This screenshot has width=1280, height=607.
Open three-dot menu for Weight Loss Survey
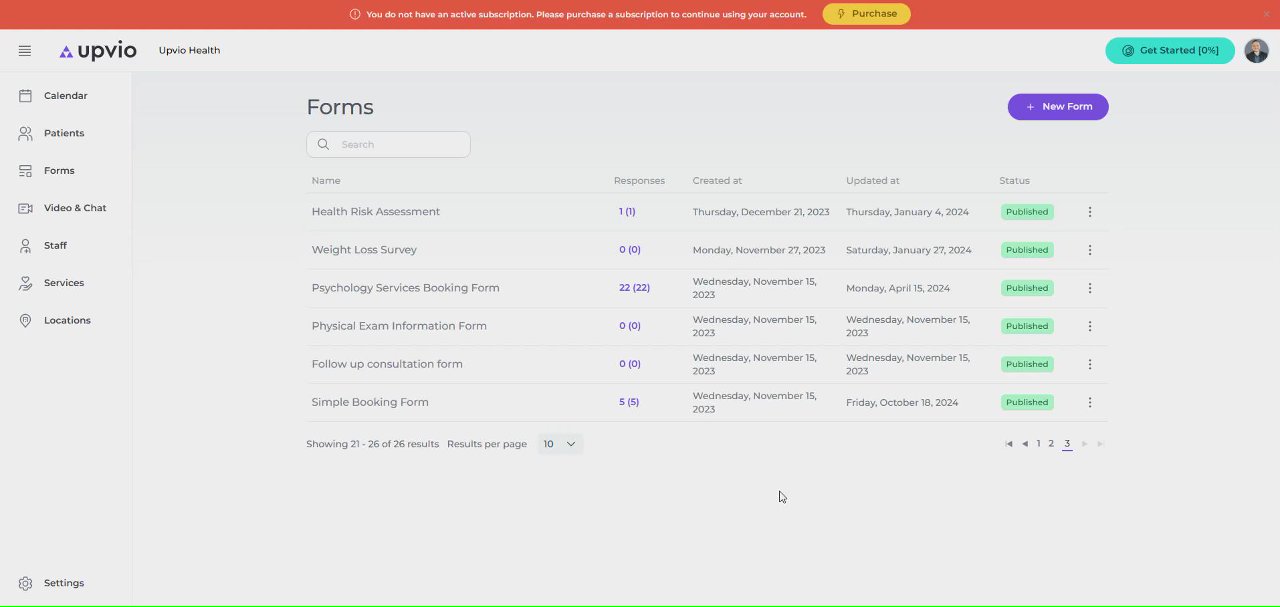click(1090, 250)
